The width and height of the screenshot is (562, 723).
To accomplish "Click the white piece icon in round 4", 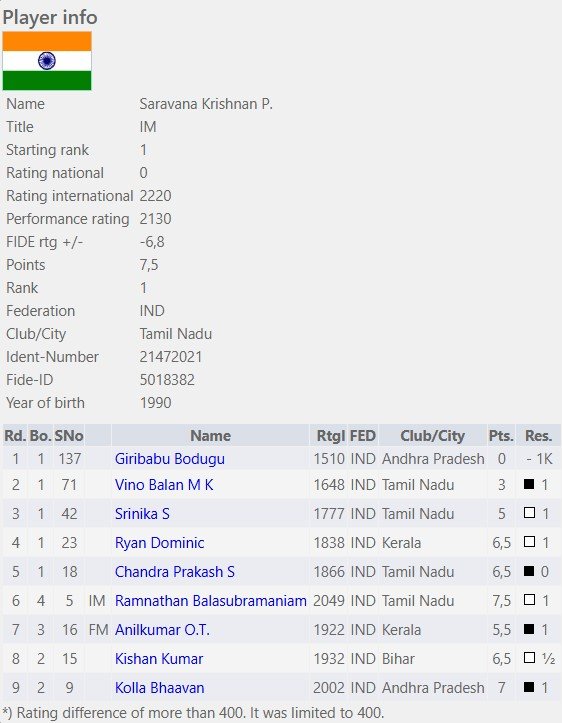I will pyautogui.click(x=529, y=542).
